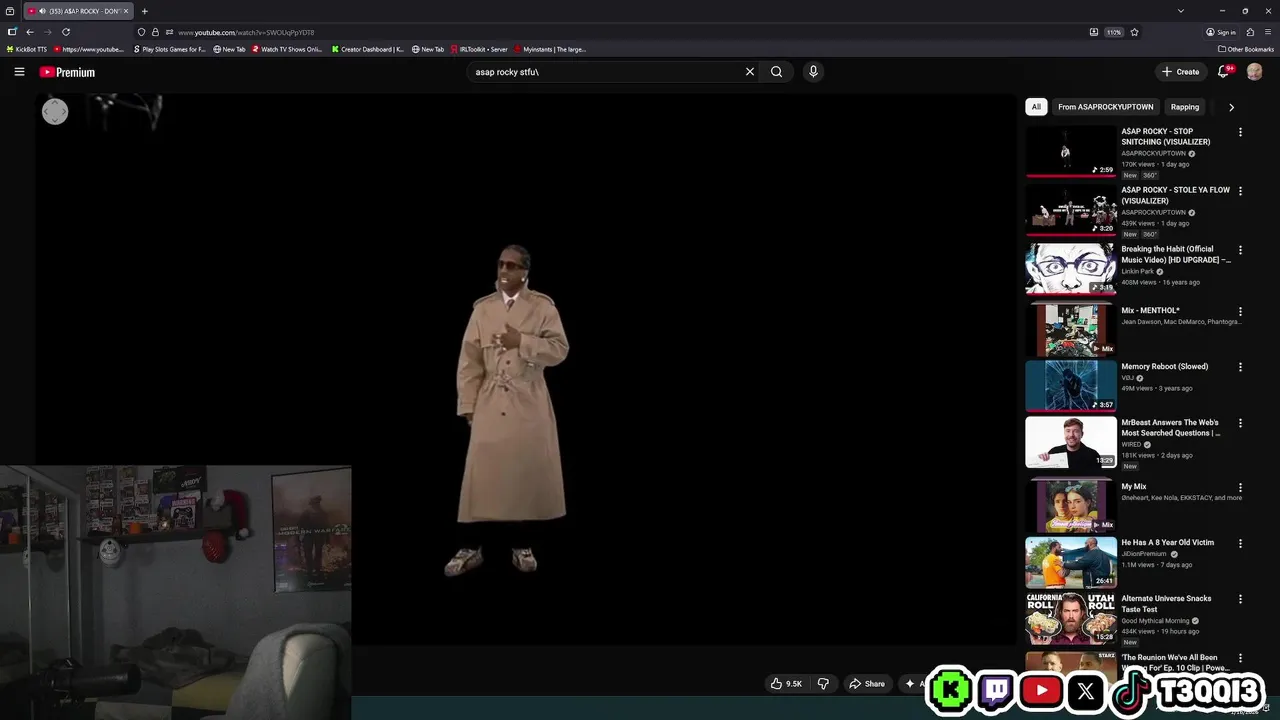
Task: Reset the 110% zoom level indicator
Action: point(1113,32)
